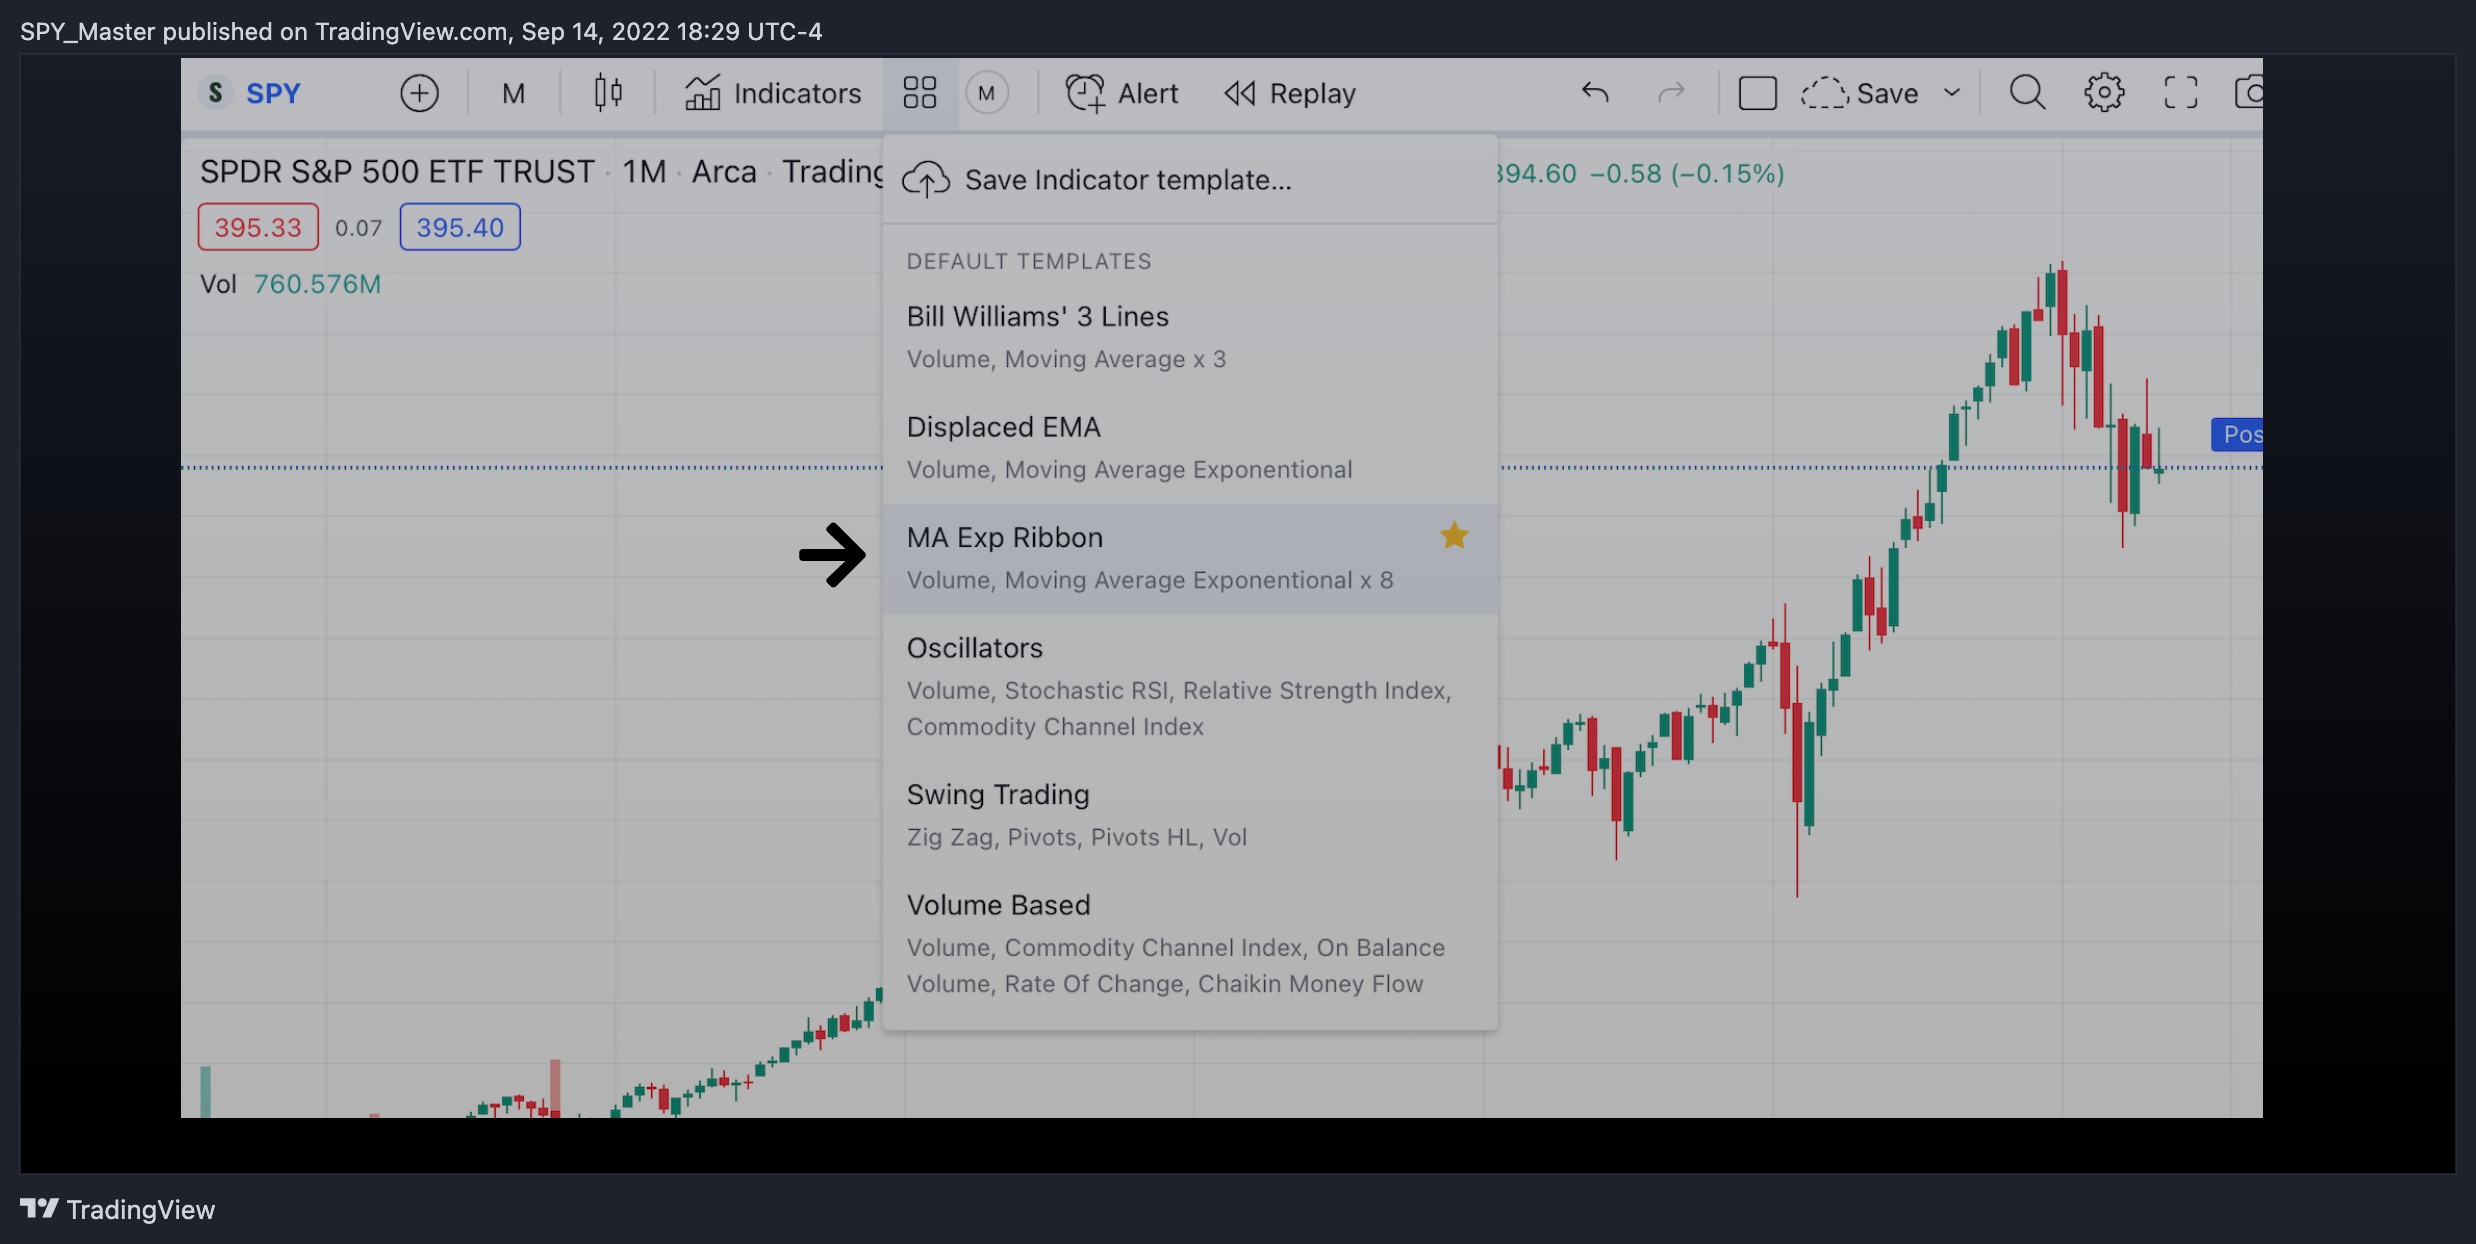Click the 0.07 spread value
The width and height of the screenshot is (2476, 1244).
pyautogui.click(x=358, y=228)
